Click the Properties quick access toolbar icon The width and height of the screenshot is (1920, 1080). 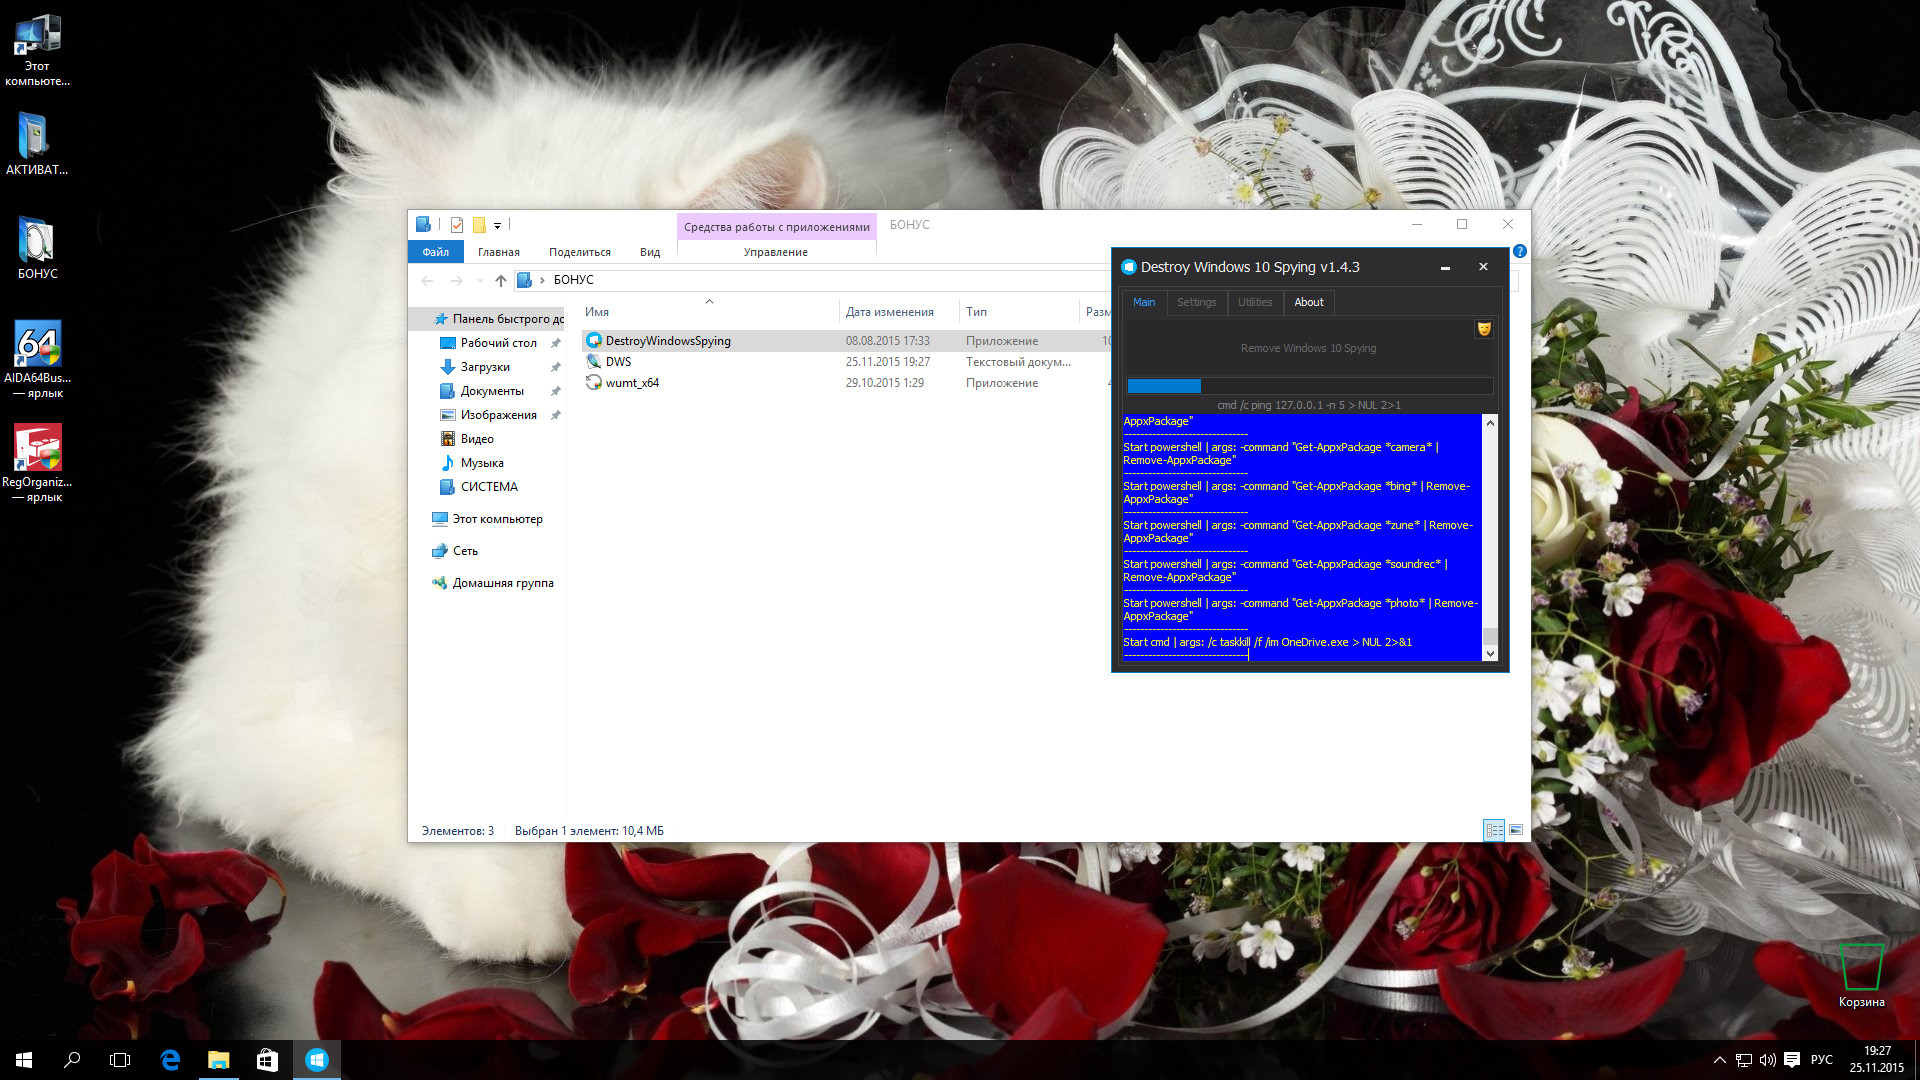pos(457,225)
